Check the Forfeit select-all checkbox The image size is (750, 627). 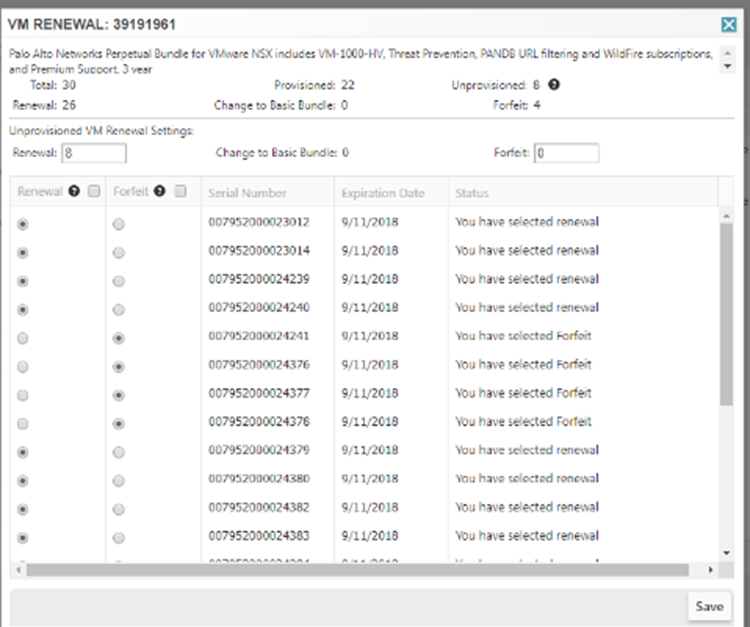tap(180, 192)
